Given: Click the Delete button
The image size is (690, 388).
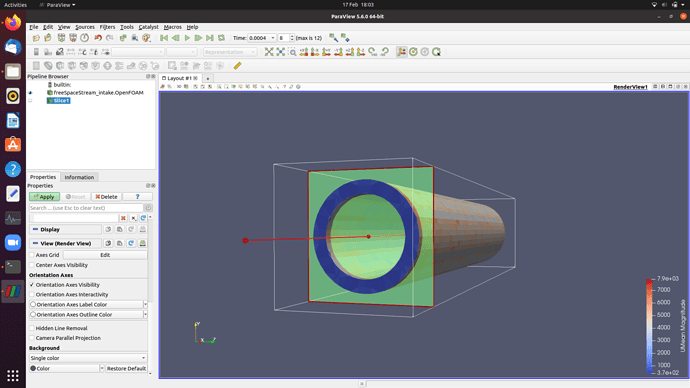Looking at the screenshot, I should tap(106, 197).
